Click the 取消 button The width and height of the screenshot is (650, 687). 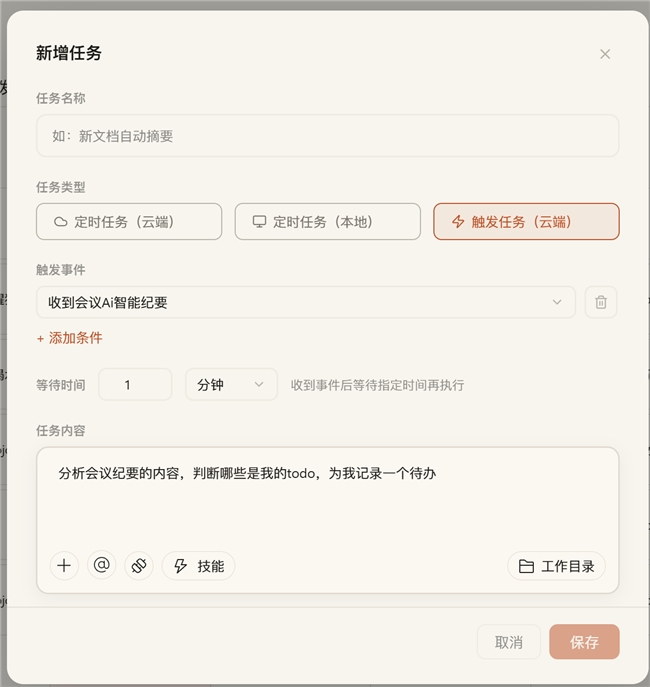point(509,642)
